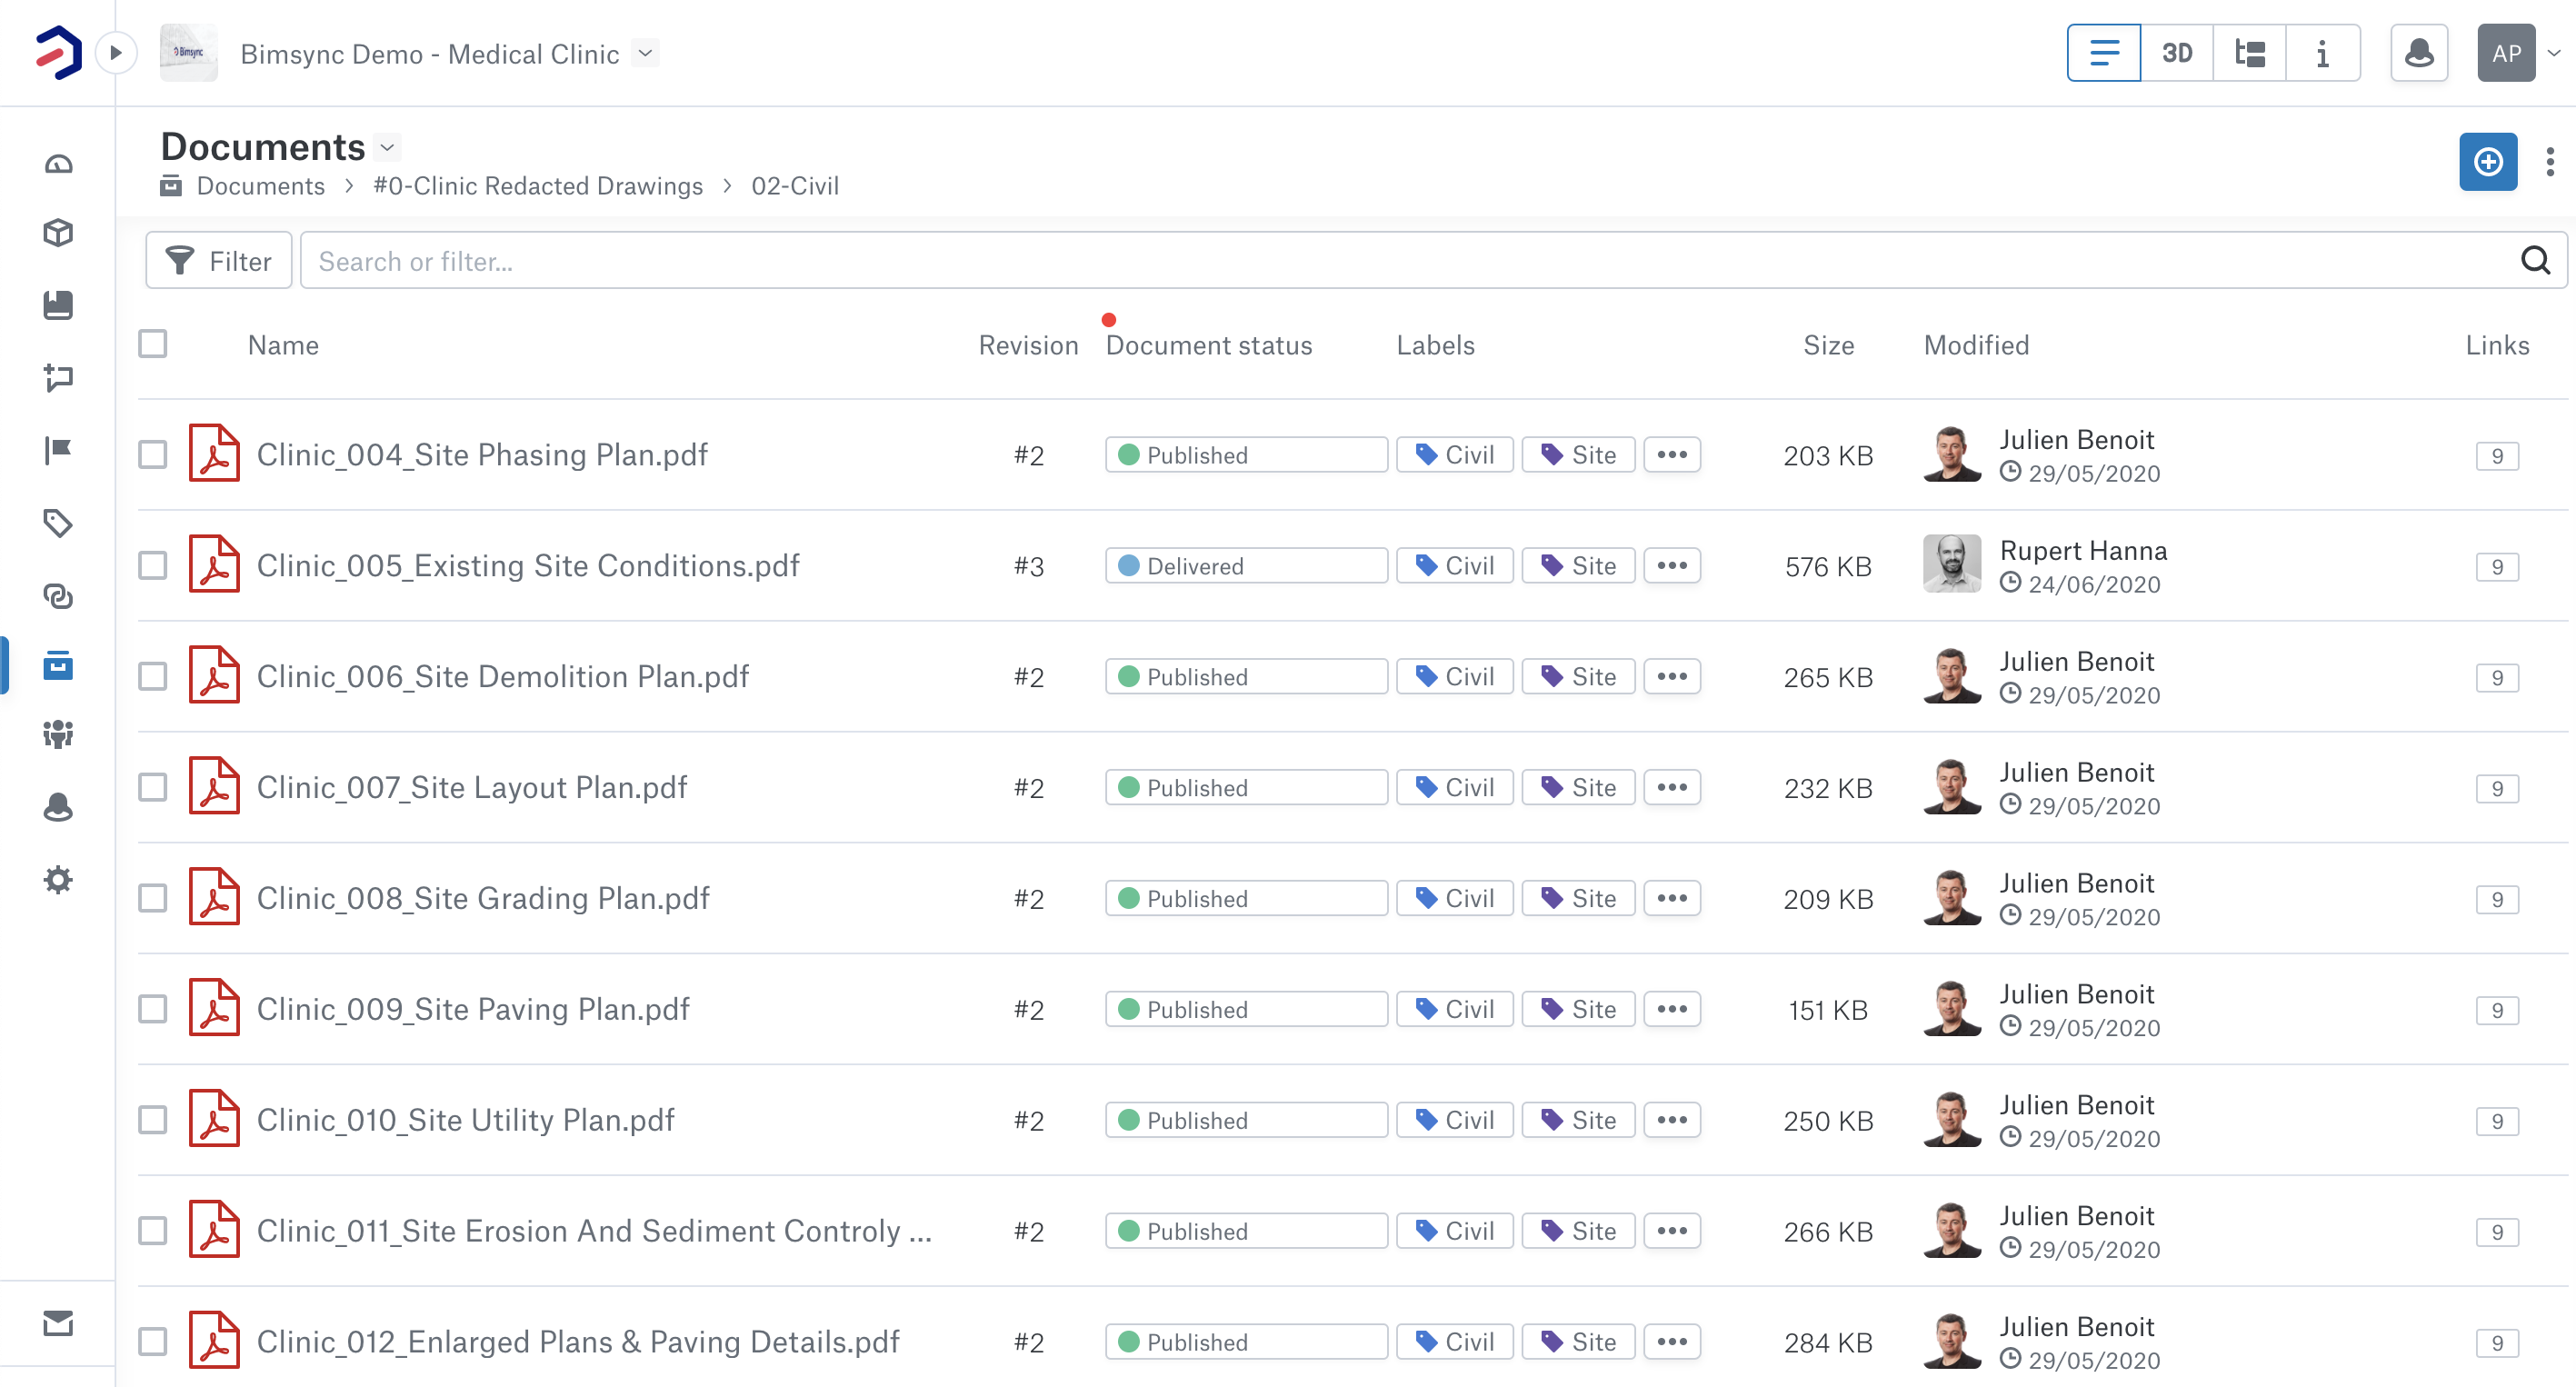
Task: Open Published status dropdown for Clinic_007
Action: click(x=1246, y=788)
